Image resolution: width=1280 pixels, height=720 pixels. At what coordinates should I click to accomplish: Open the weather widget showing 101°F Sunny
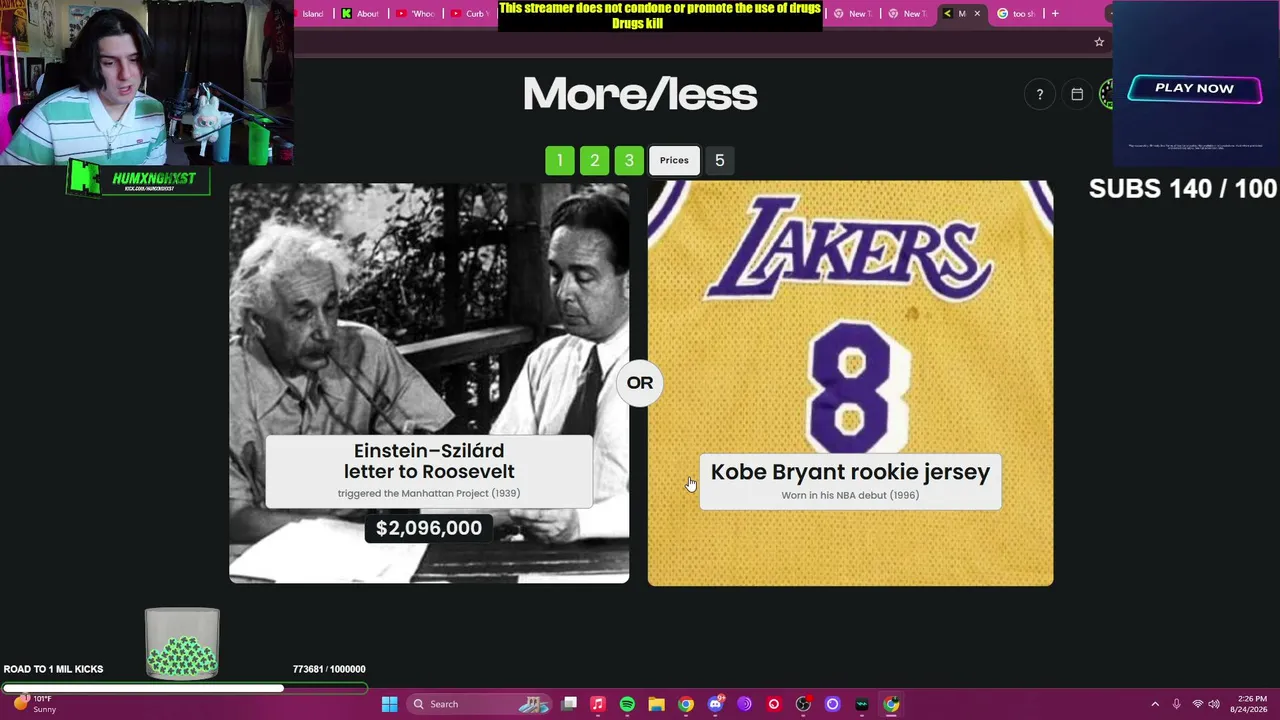click(34, 704)
